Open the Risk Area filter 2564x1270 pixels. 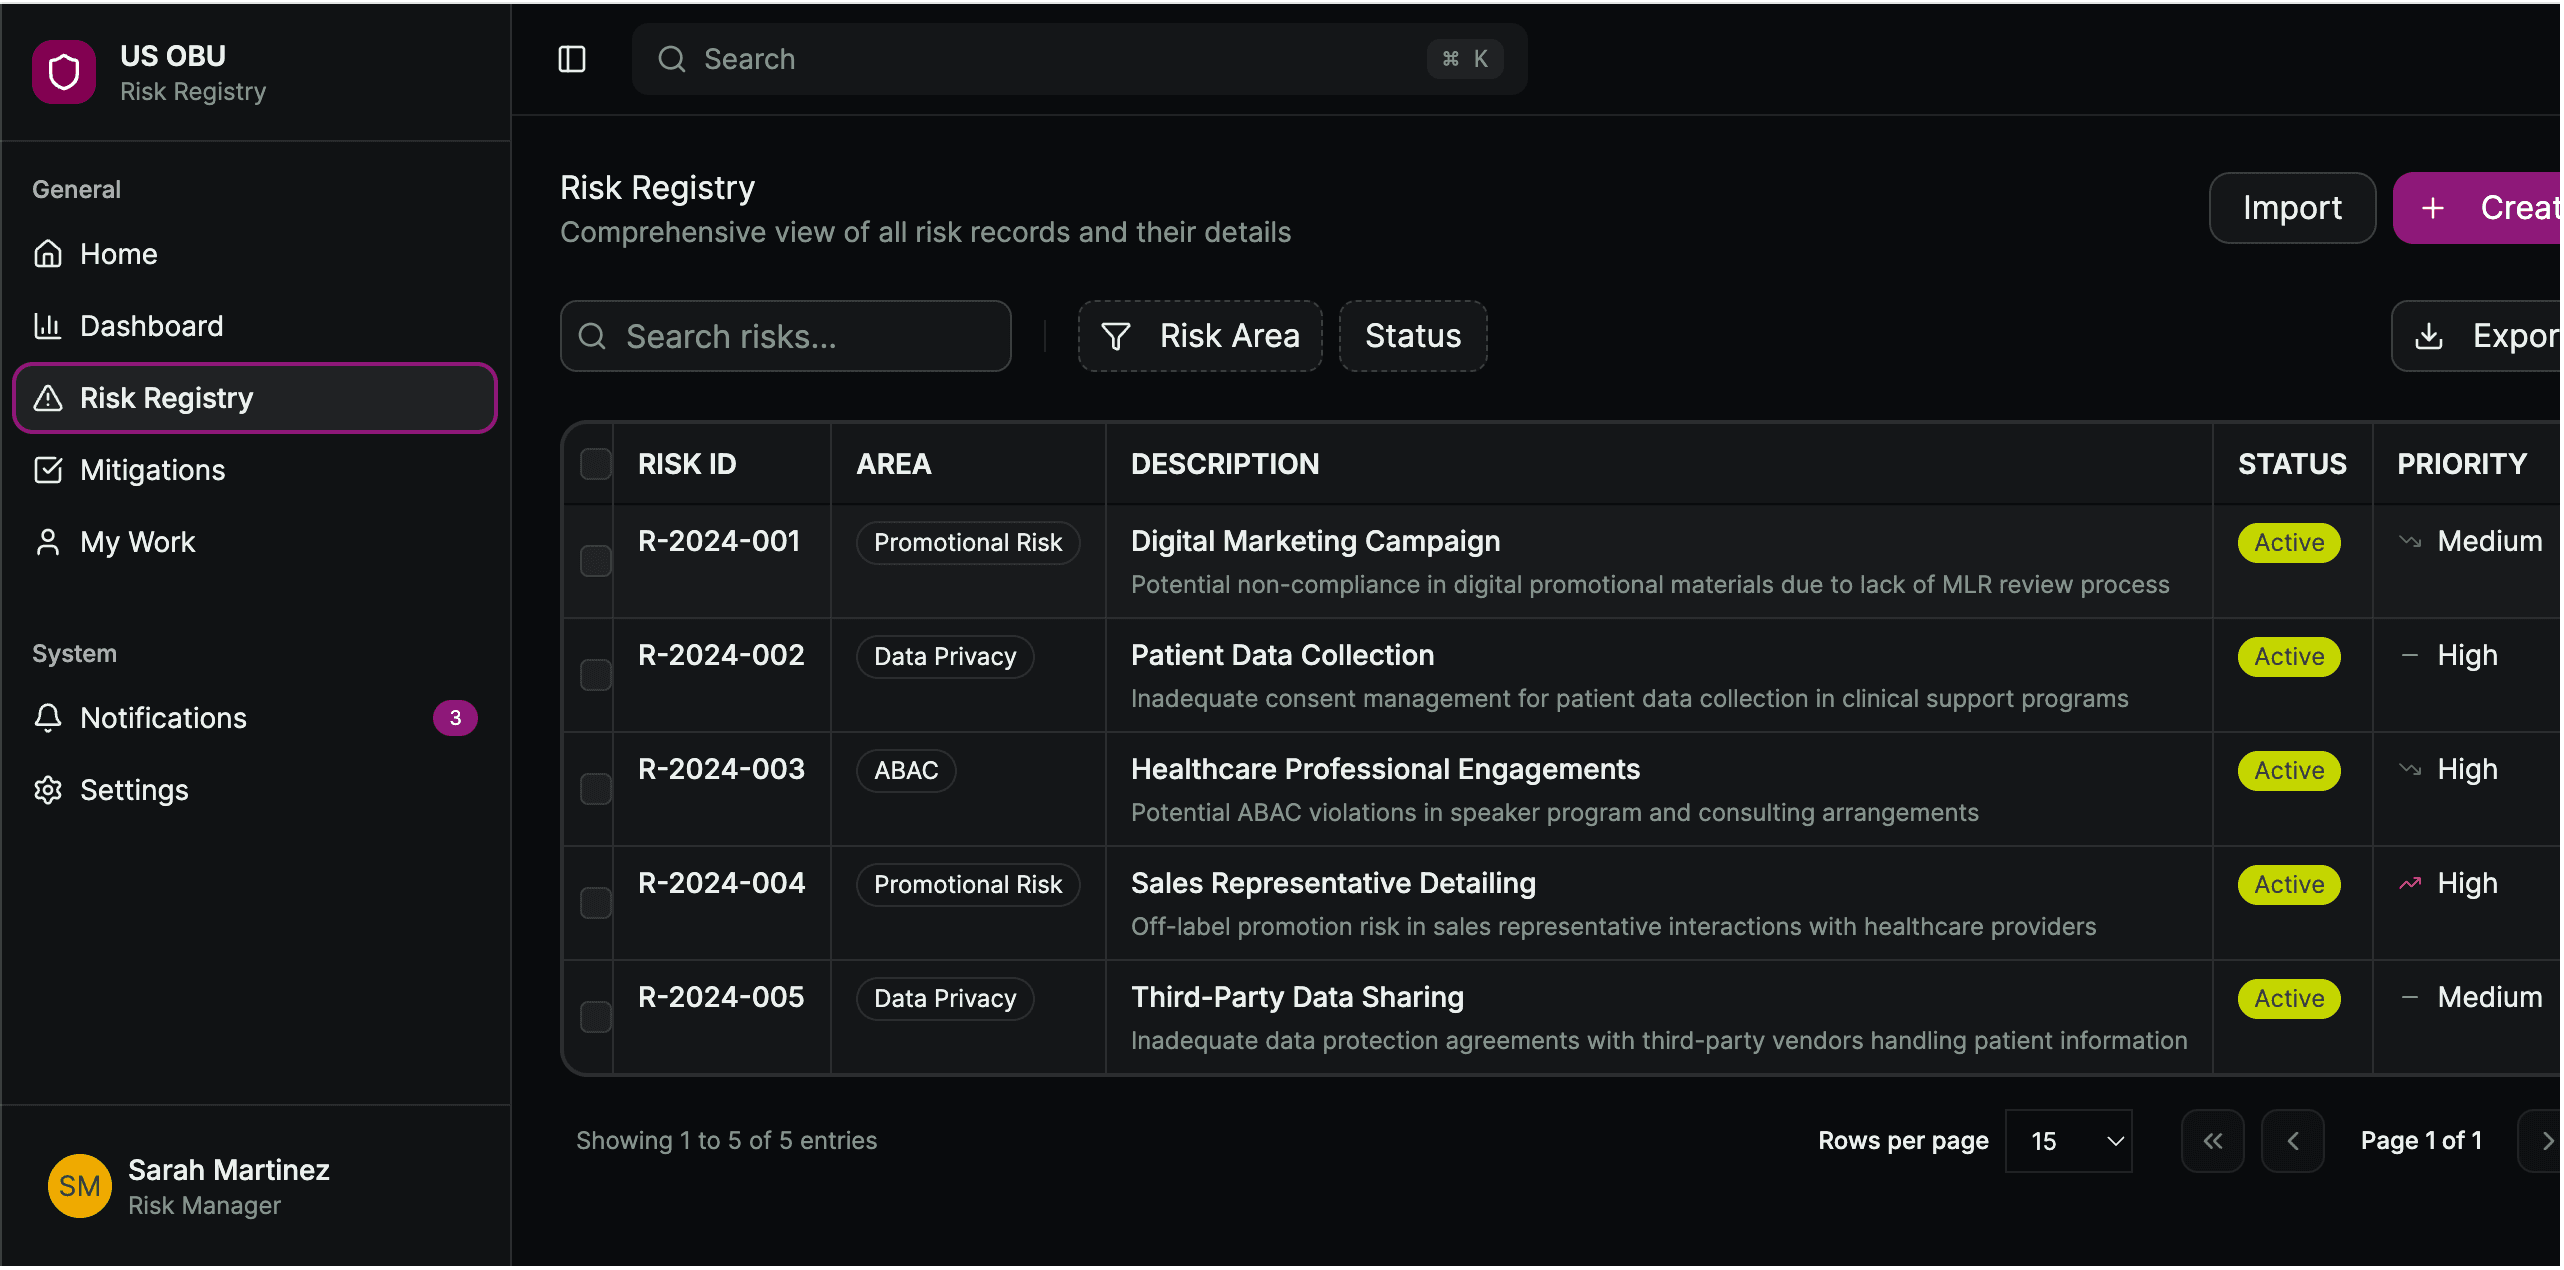coord(1199,336)
